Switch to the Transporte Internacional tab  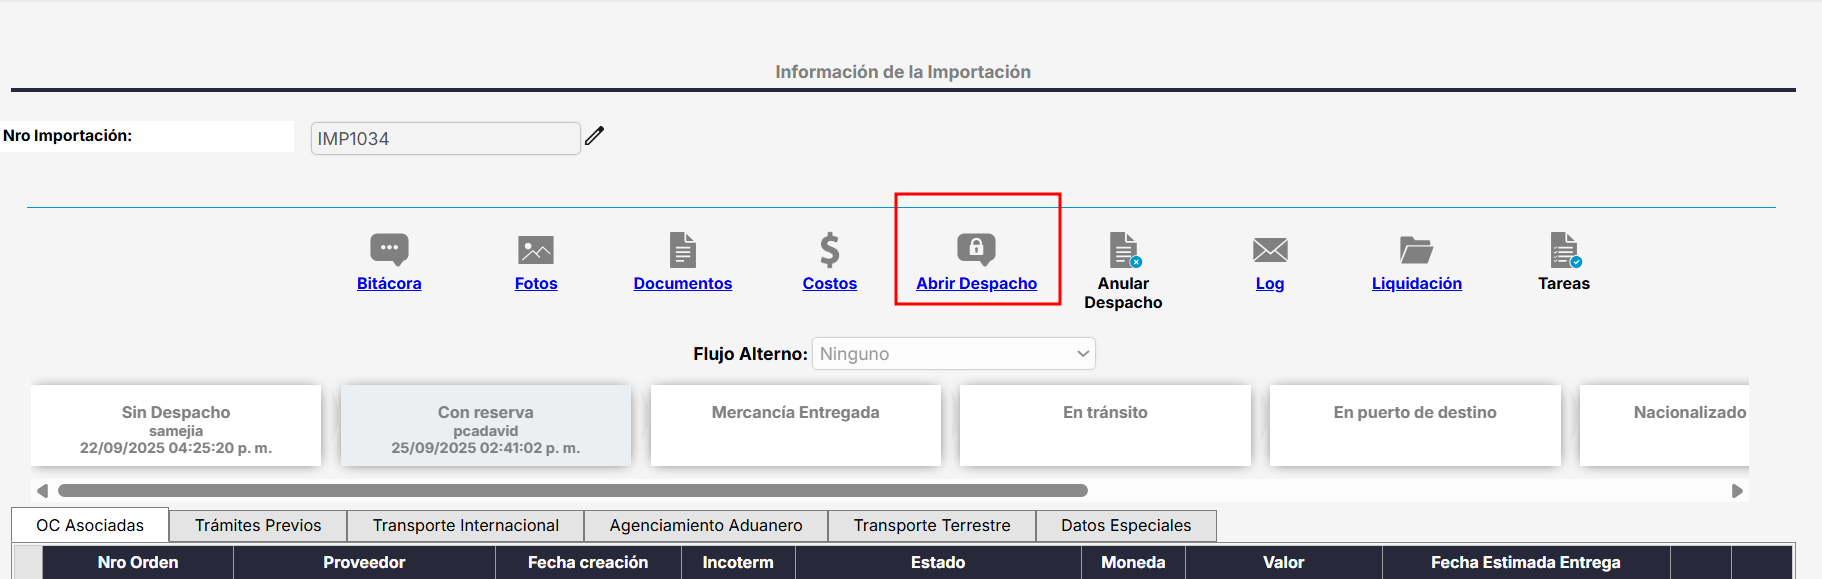click(465, 526)
